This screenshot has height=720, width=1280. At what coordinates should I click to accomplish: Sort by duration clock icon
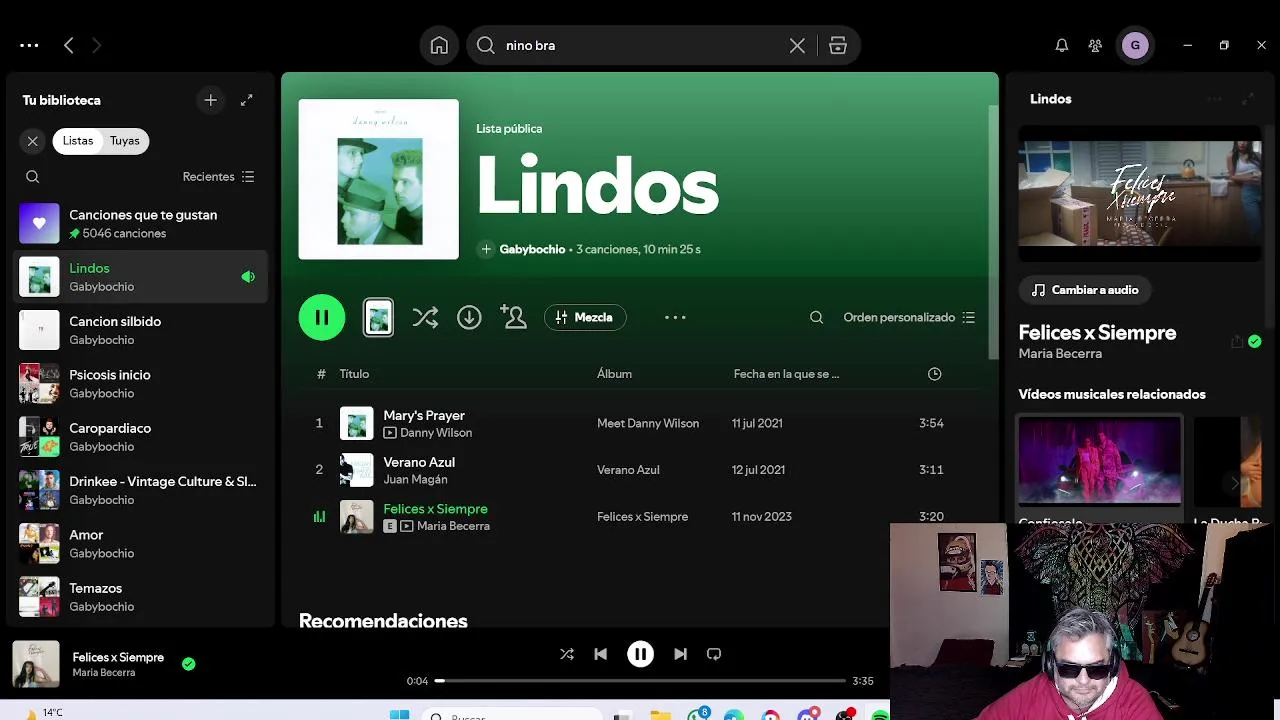pyautogui.click(x=934, y=374)
